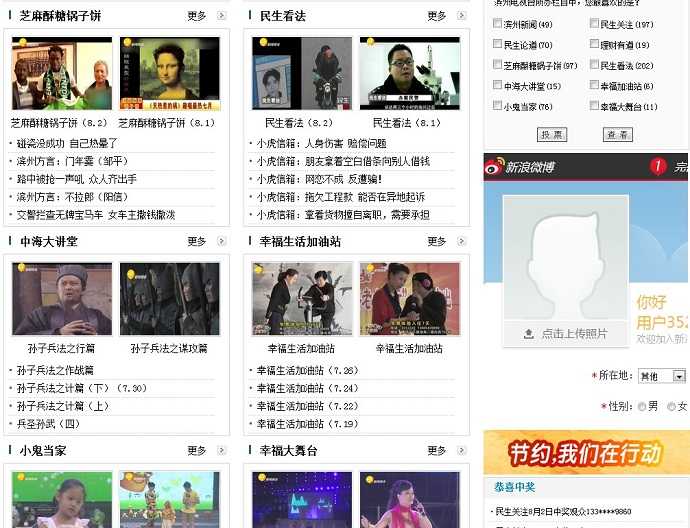Click the red step 1 badge

(657, 166)
